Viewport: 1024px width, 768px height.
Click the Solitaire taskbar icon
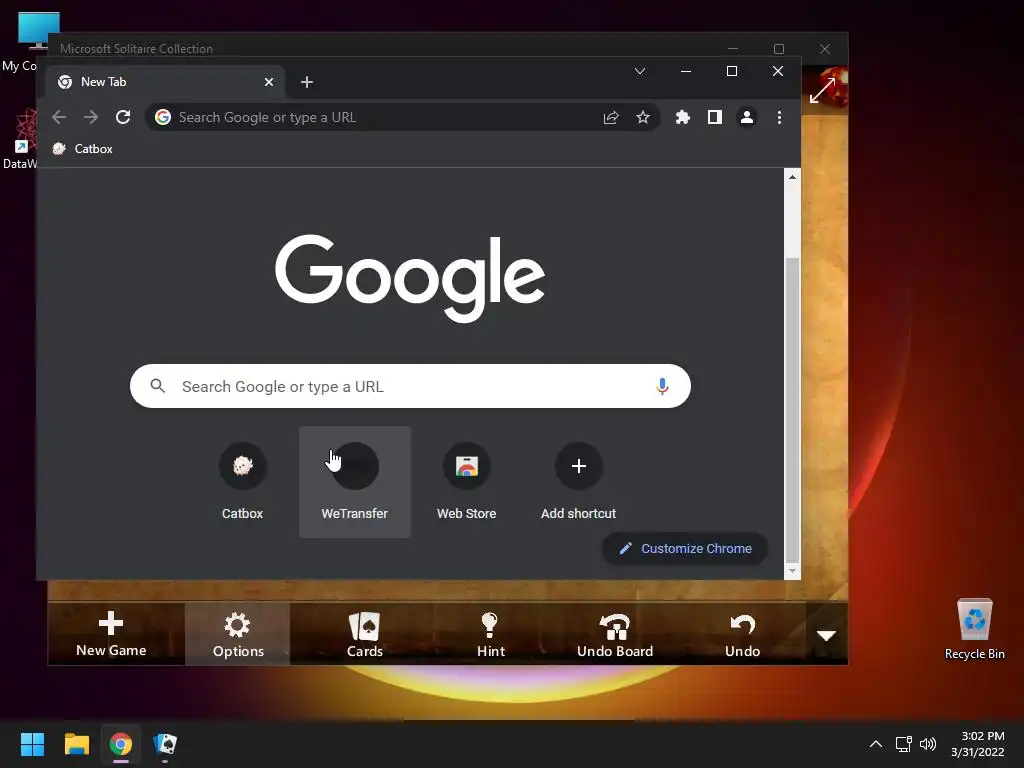click(165, 744)
